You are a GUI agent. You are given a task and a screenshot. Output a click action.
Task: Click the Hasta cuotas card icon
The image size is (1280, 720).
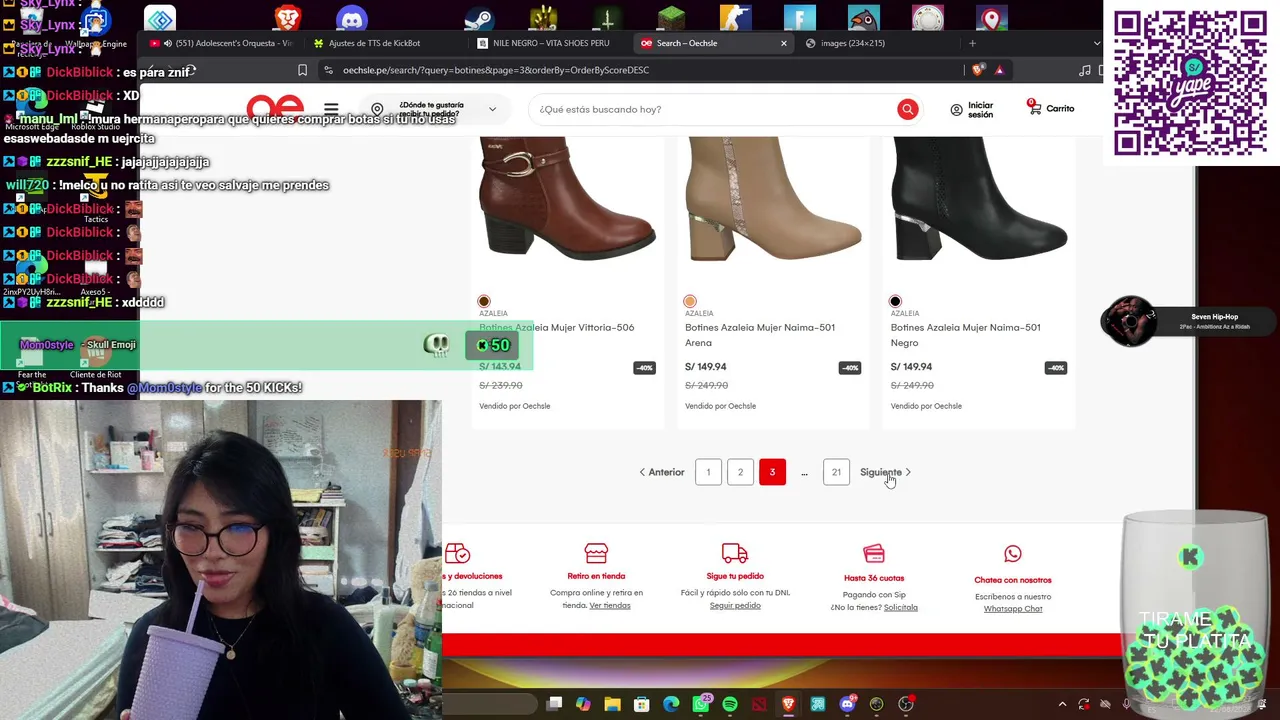(x=874, y=554)
